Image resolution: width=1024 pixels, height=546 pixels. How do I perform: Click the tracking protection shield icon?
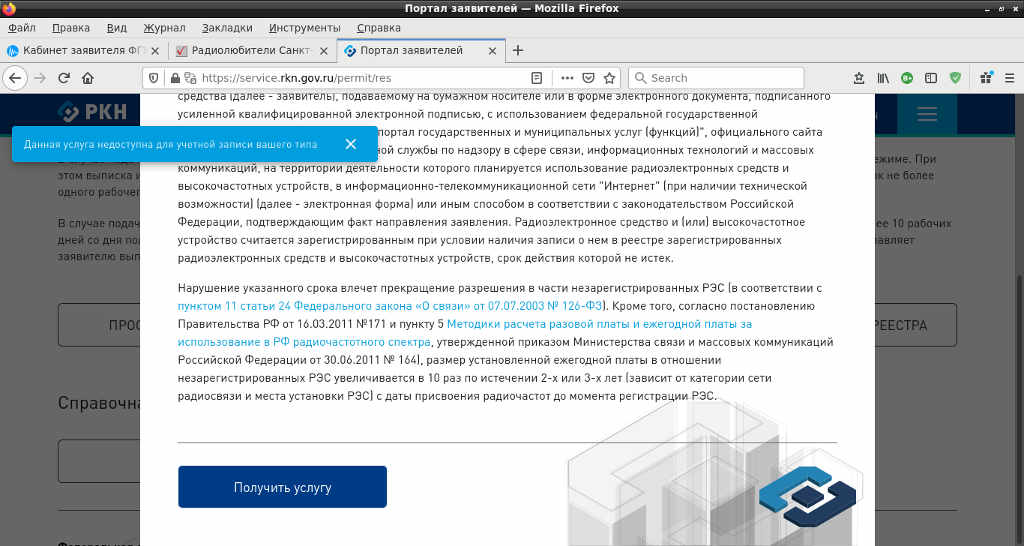[x=153, y=78]
